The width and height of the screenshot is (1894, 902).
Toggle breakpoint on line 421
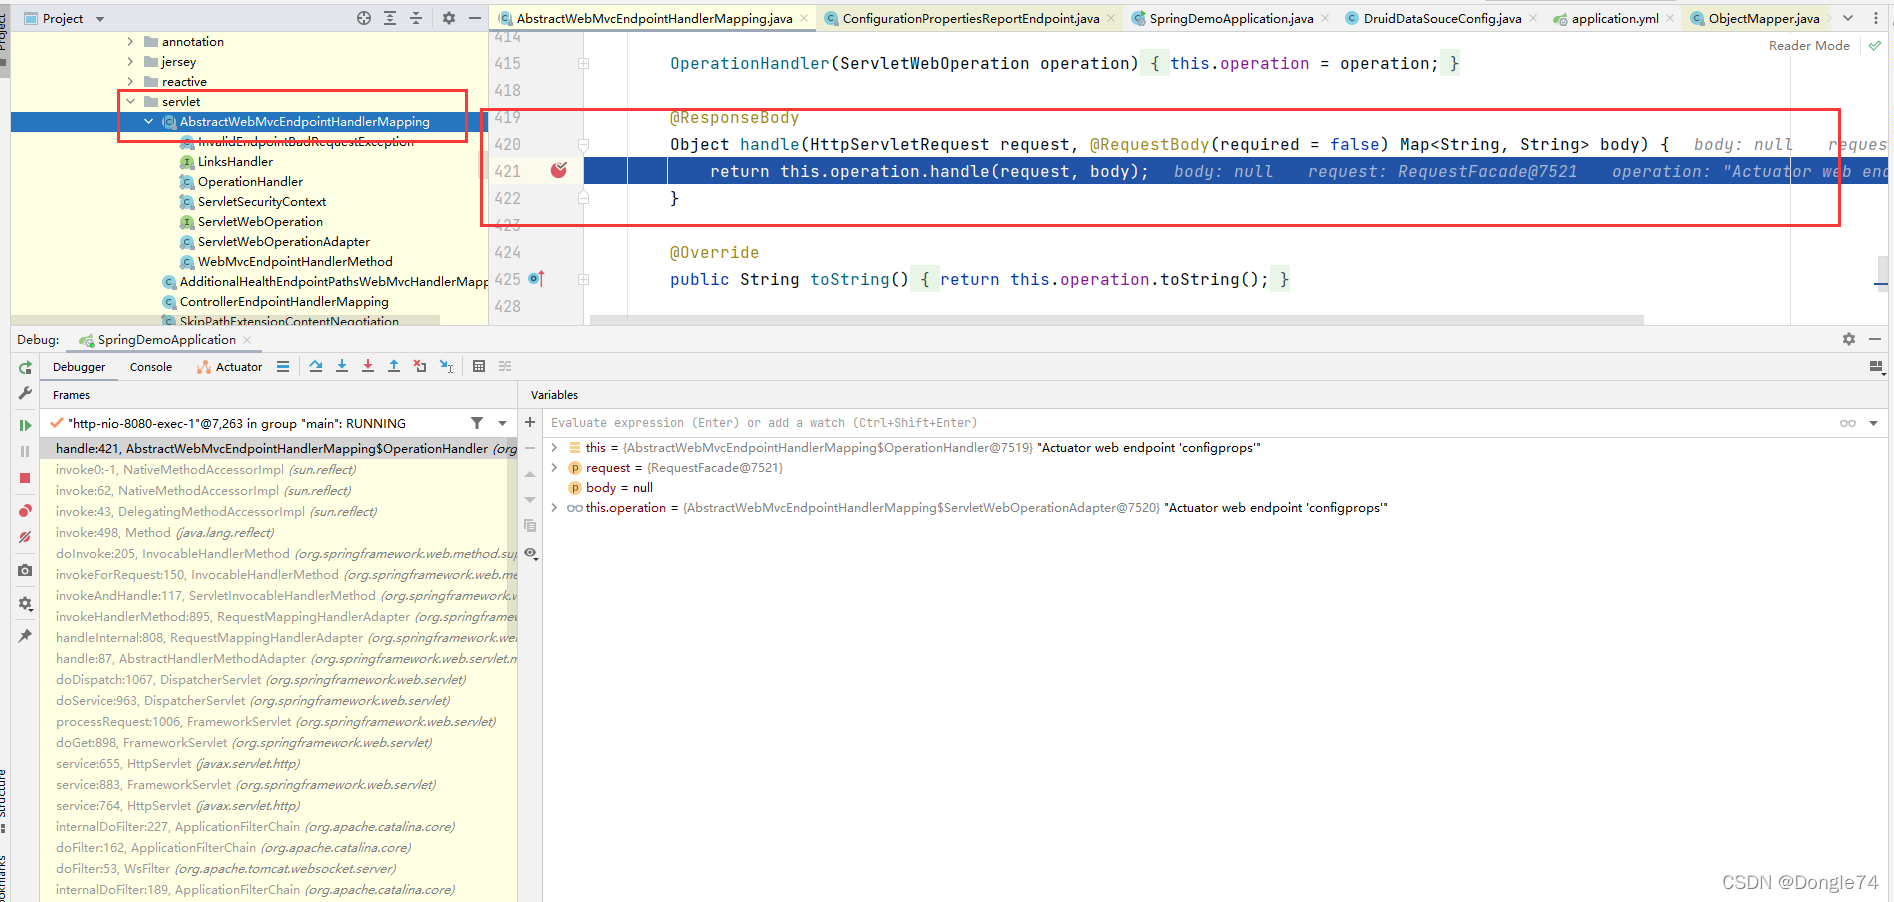pos(559,170)
